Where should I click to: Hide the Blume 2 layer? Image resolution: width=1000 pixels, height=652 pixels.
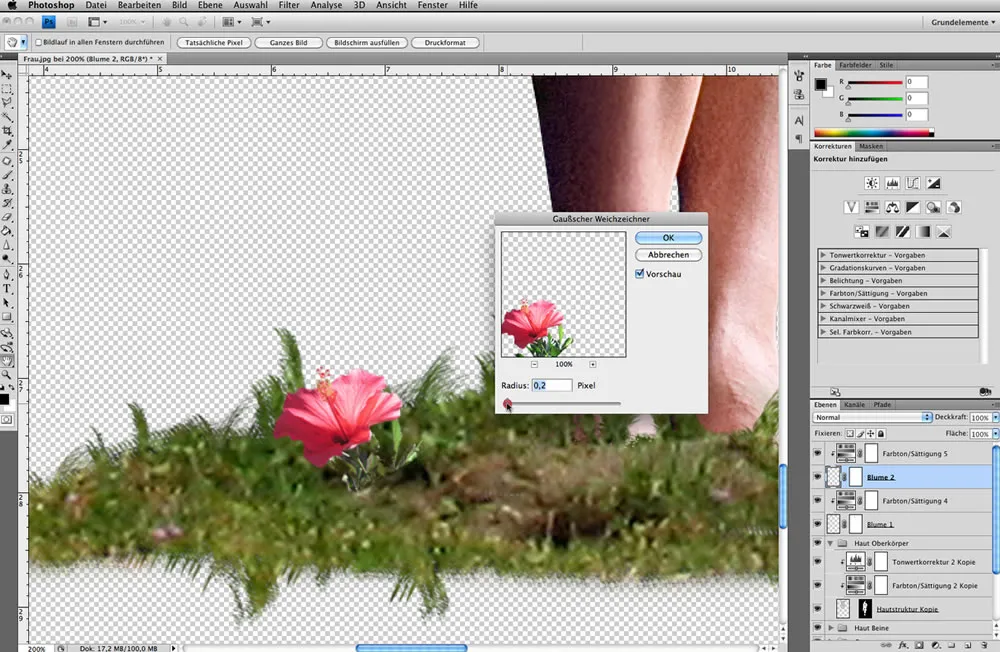click(x=815, y=475)
